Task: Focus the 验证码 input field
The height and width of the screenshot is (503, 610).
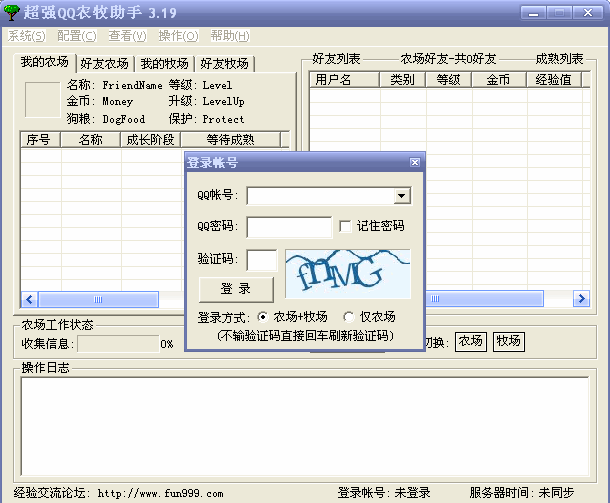Action: [x=262, y=260]
